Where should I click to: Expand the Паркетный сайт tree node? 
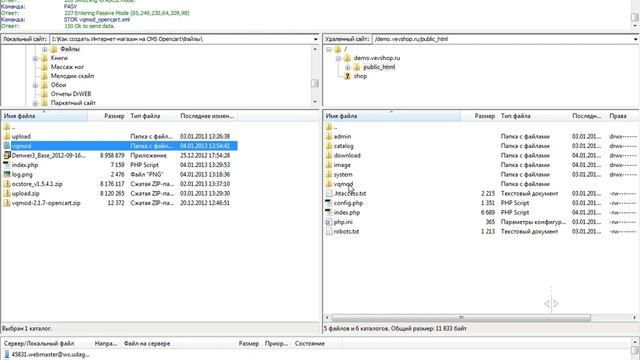pos(35,103)
